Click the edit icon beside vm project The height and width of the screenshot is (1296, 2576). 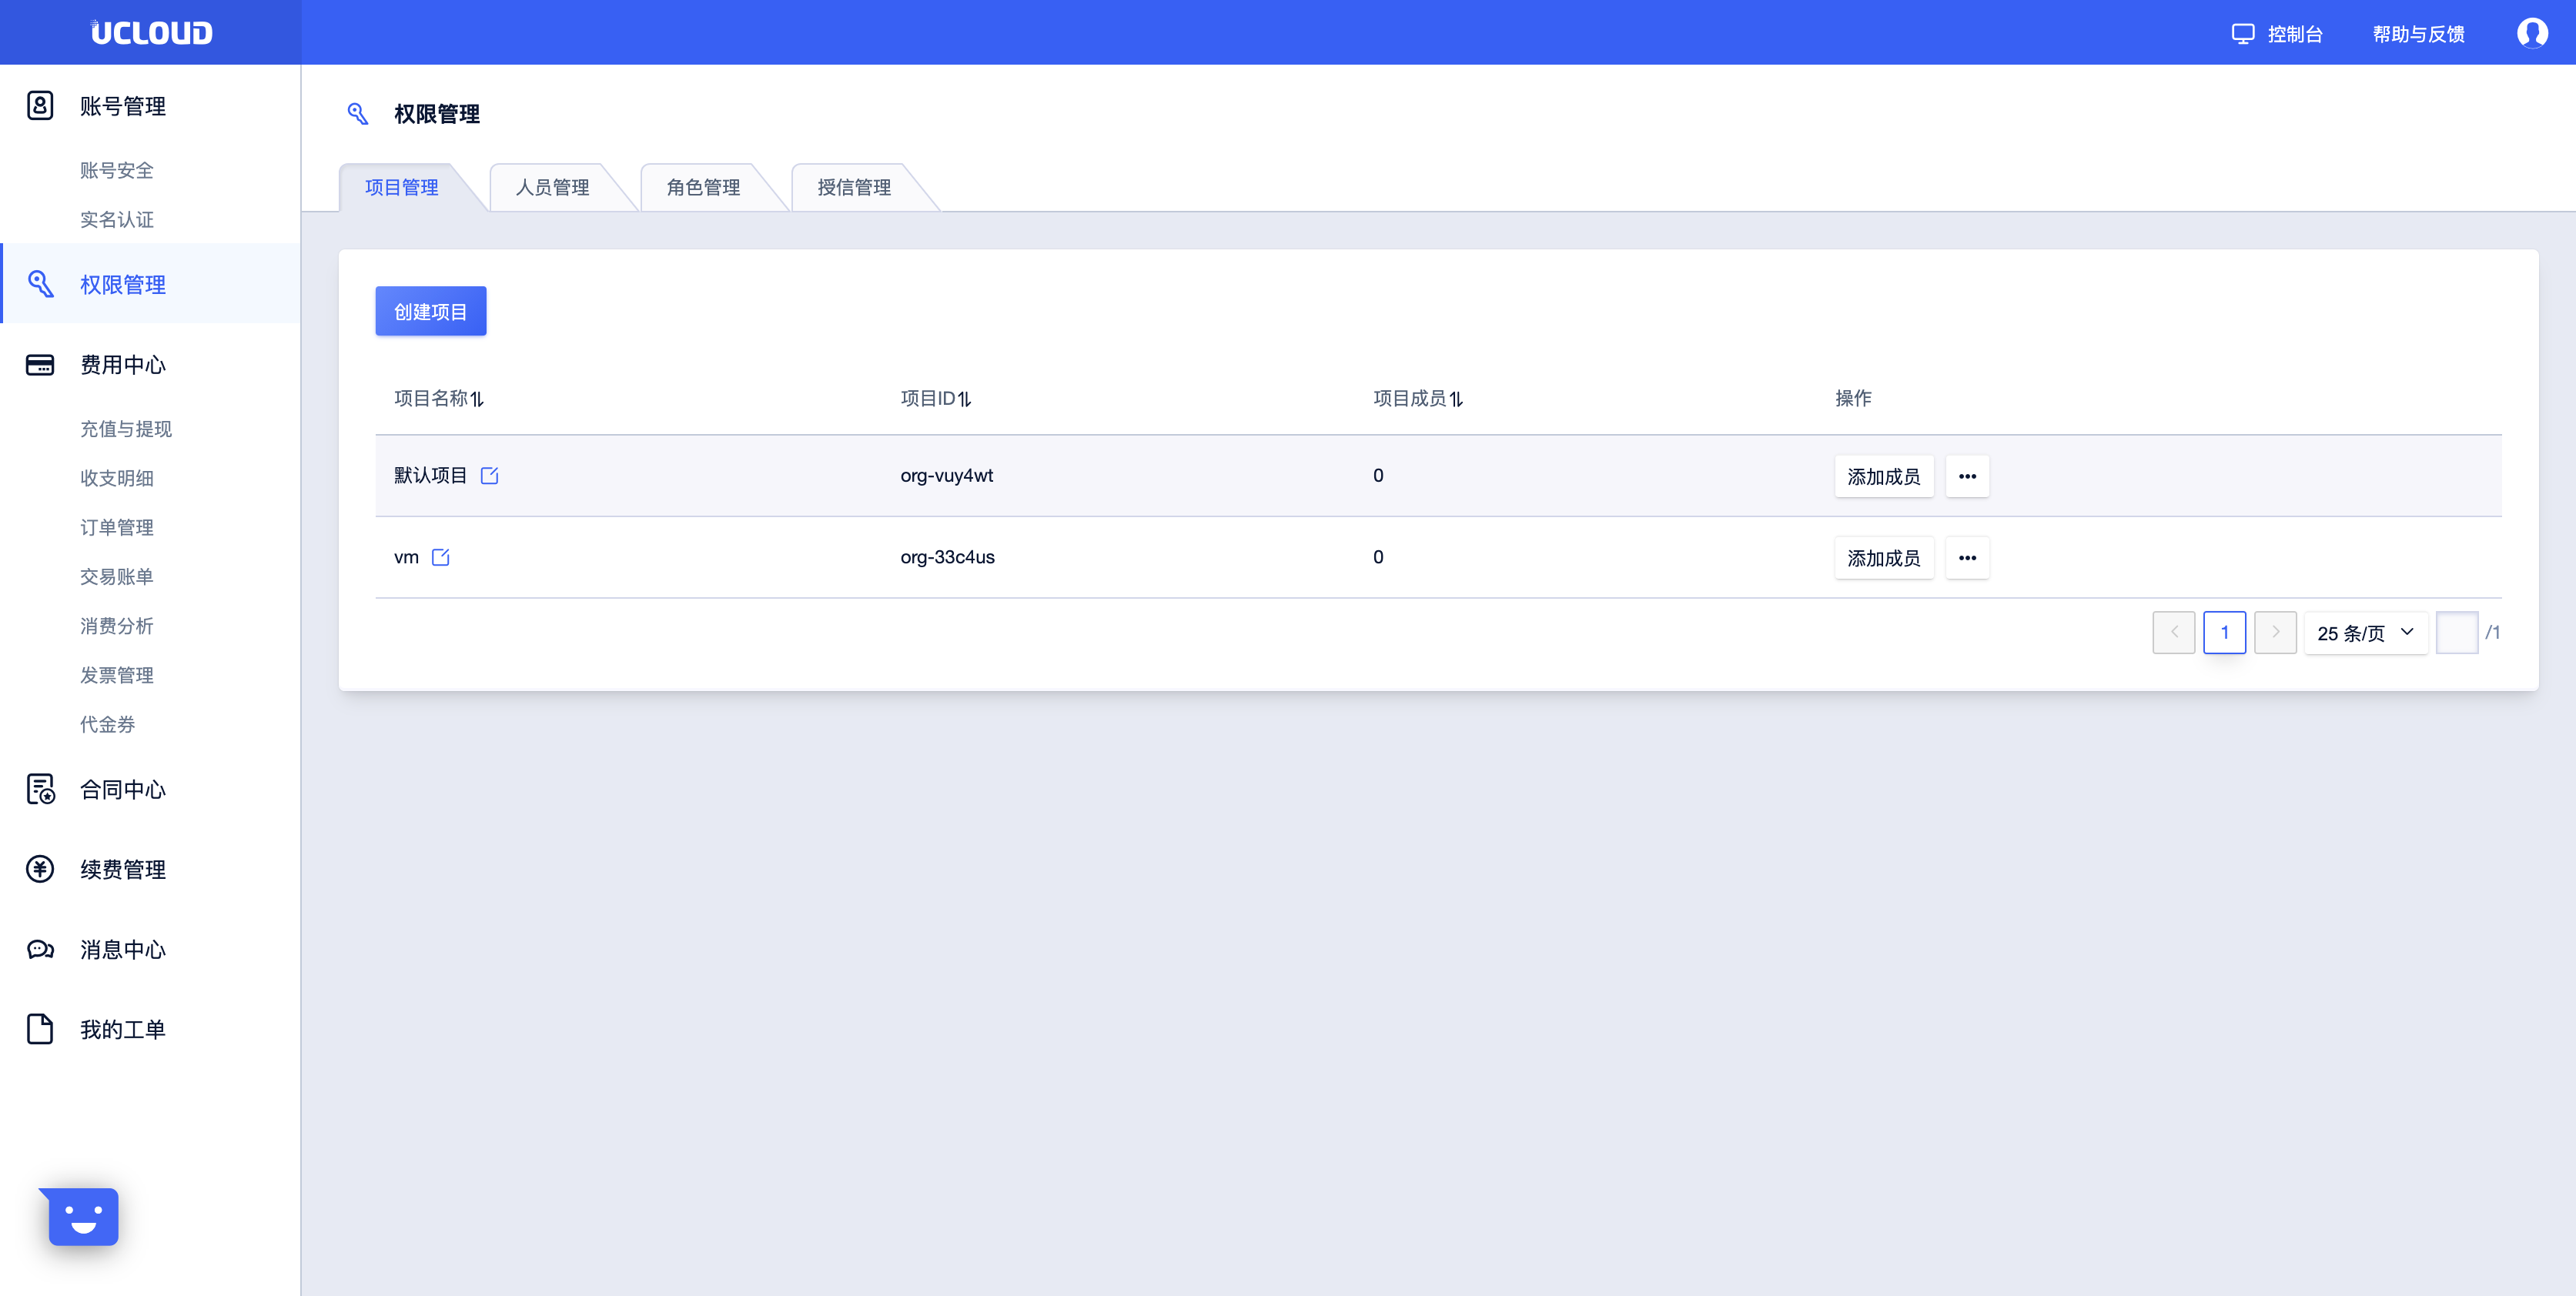pos(440,558)
